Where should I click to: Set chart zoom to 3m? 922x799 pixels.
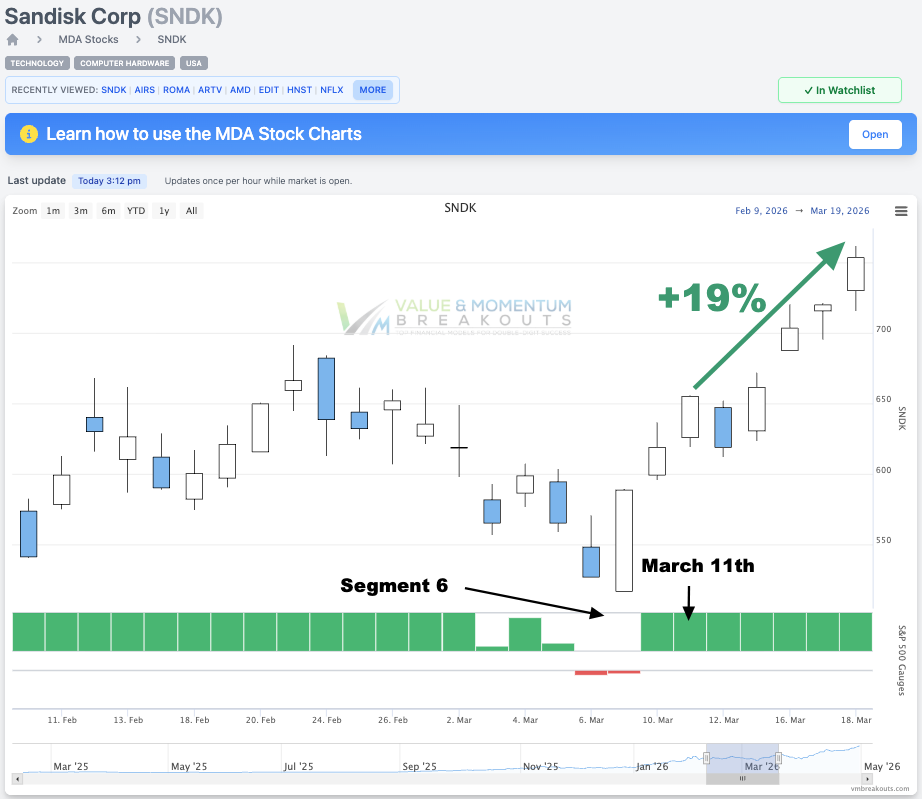[81, 210]
